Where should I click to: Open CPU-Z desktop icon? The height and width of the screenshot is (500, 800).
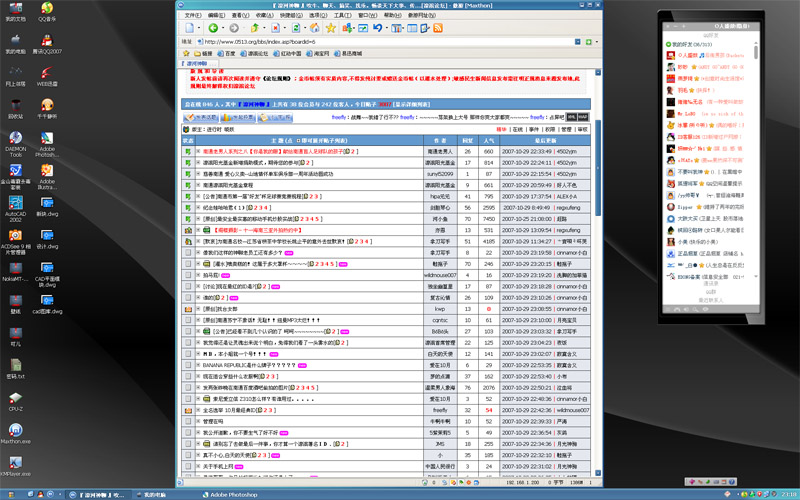pyautogui.click(x=15, y=398)
